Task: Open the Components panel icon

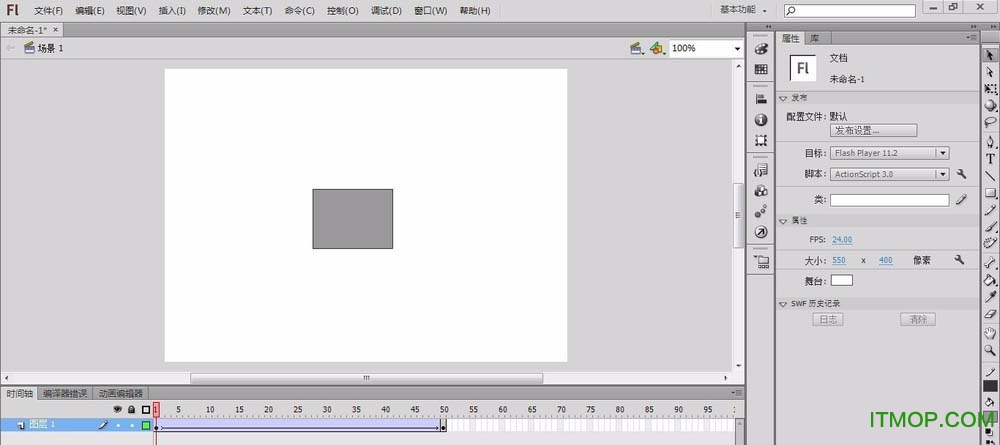Action: click(761, 191)
